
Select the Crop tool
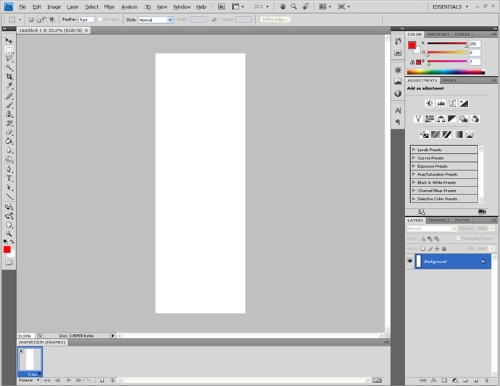pyautogui.click(x=9, y=77)
